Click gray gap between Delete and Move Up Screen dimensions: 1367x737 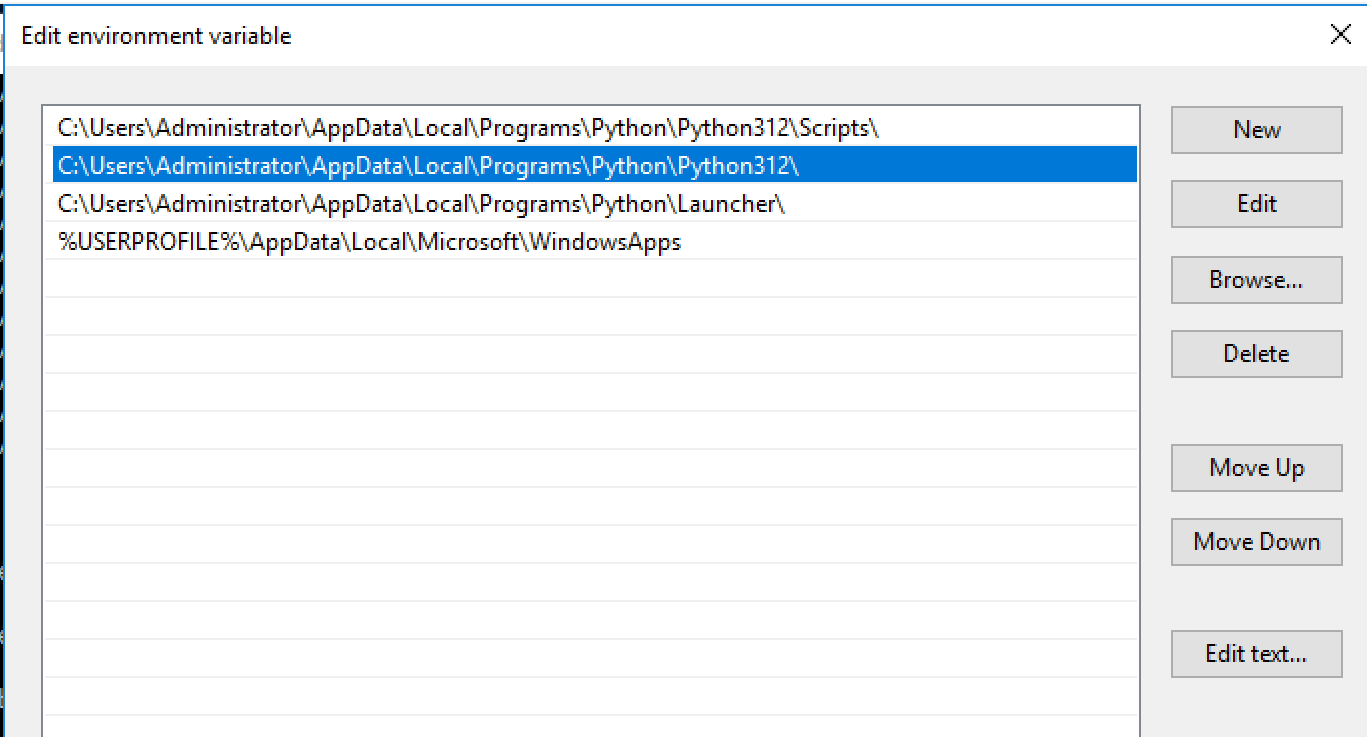1256,411
